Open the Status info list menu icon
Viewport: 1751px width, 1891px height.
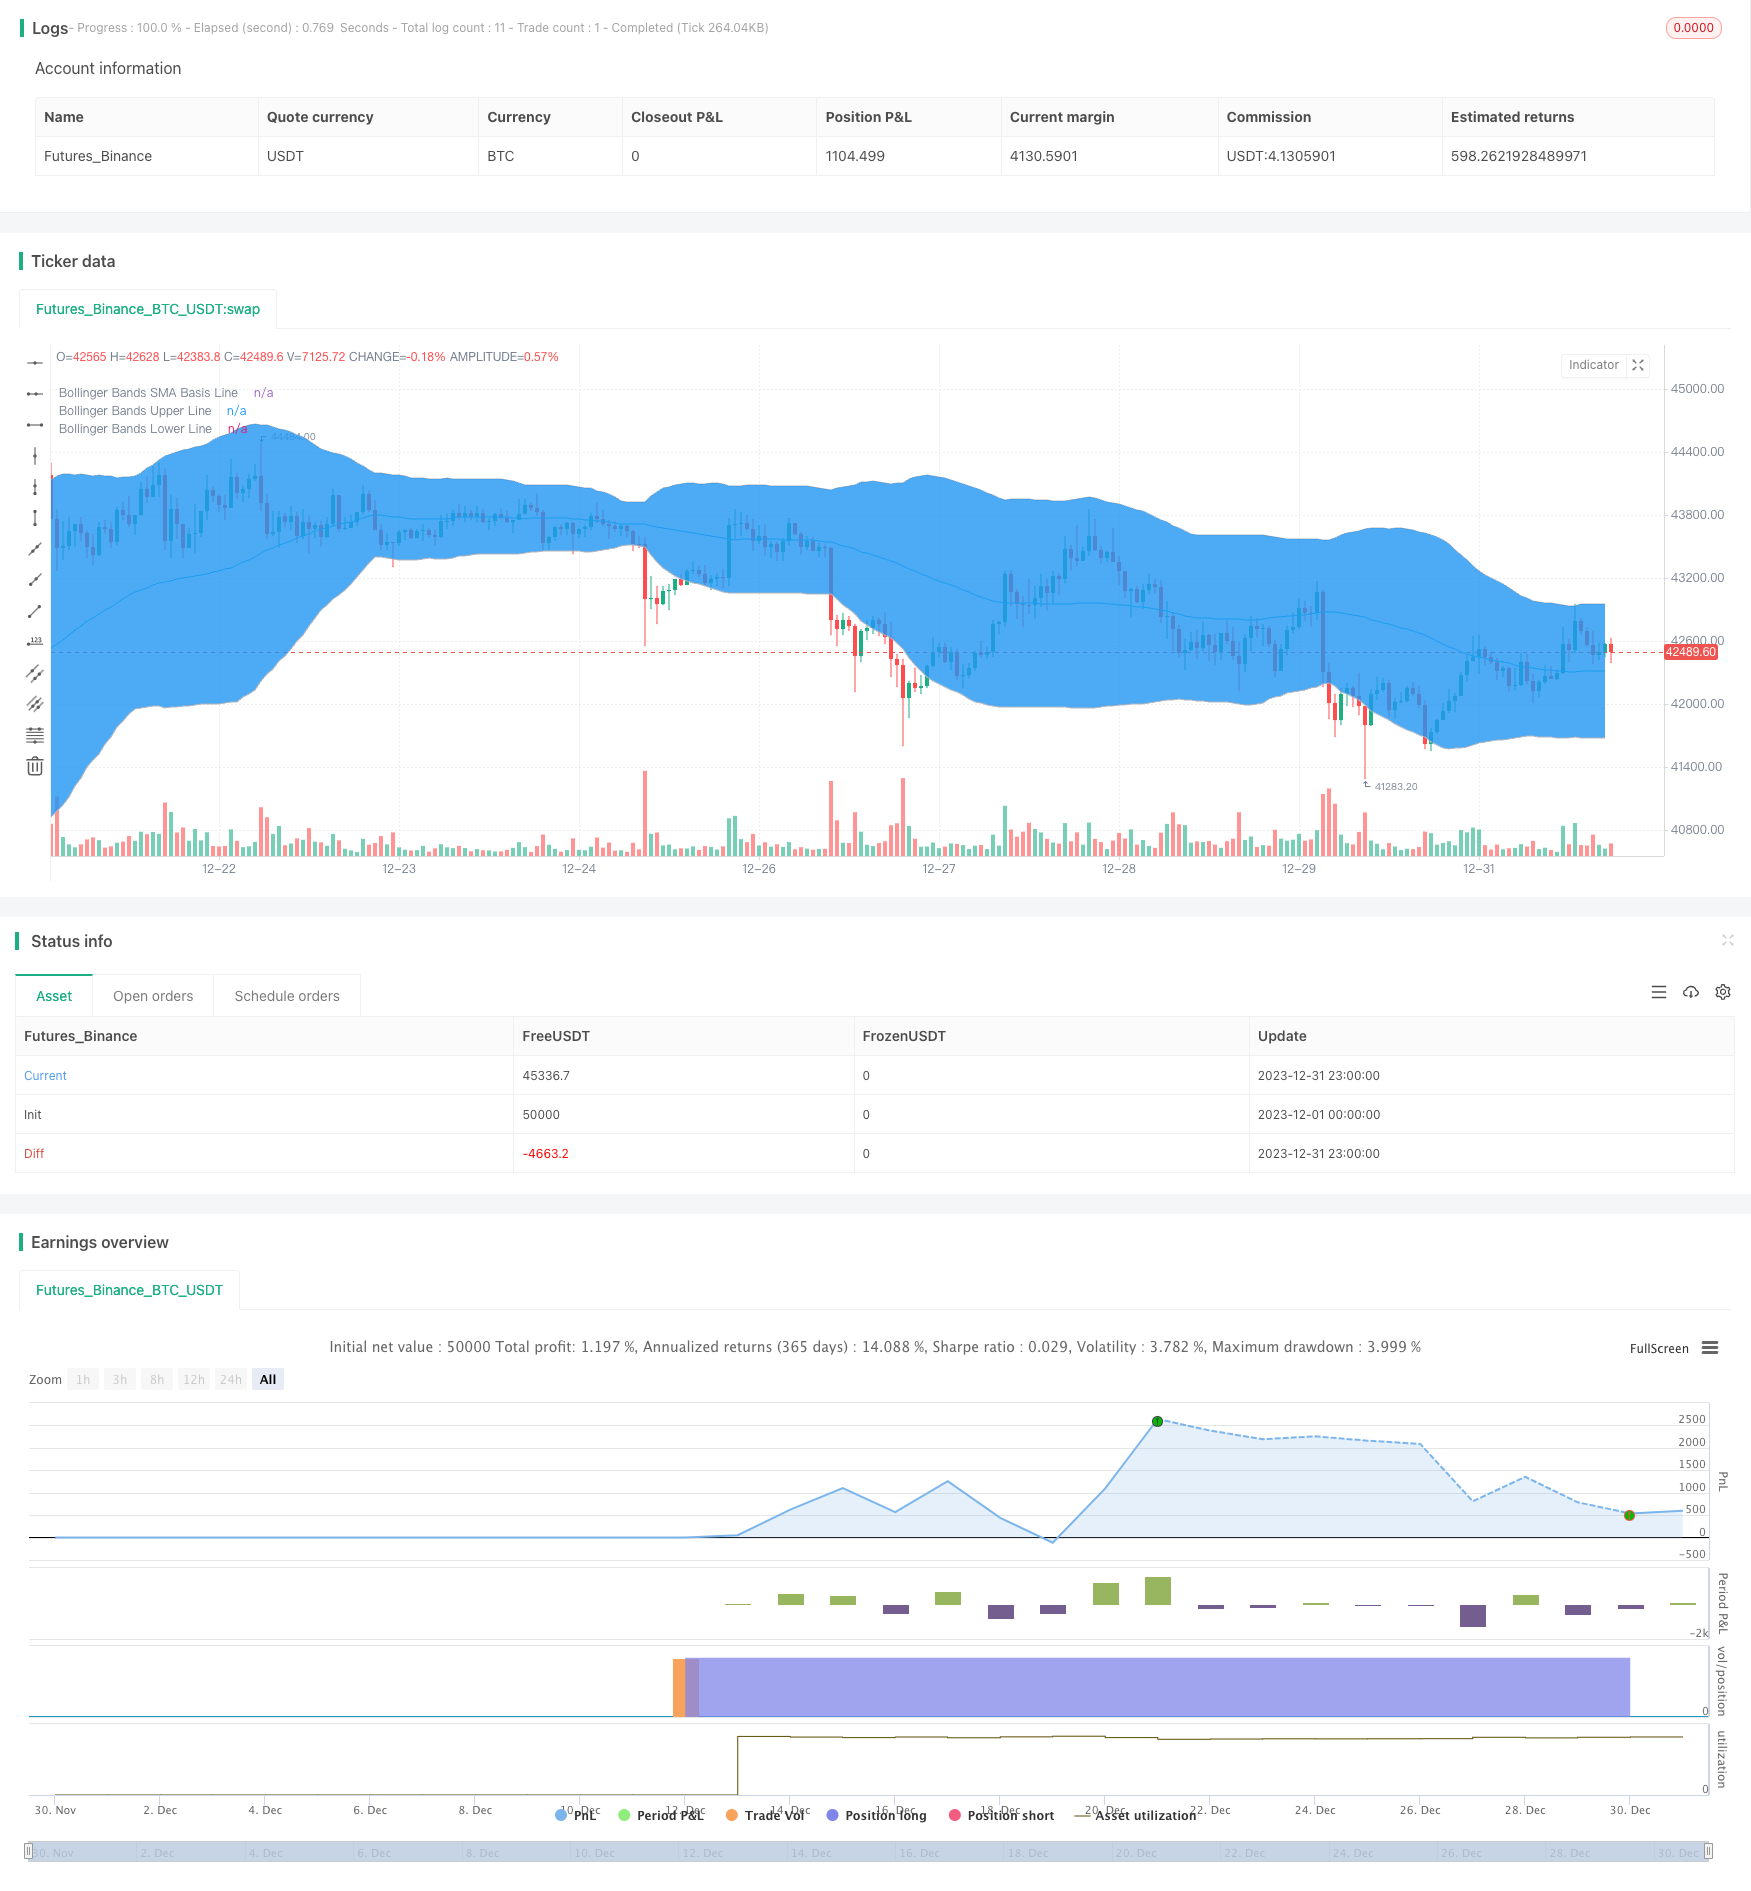coord(1659,992)
